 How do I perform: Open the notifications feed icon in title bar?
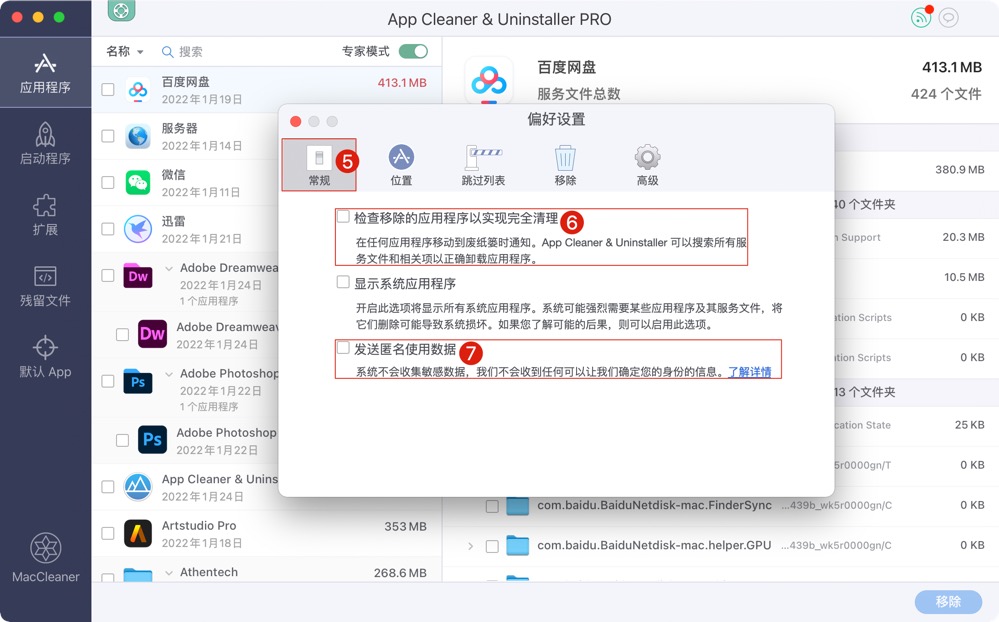921,17
